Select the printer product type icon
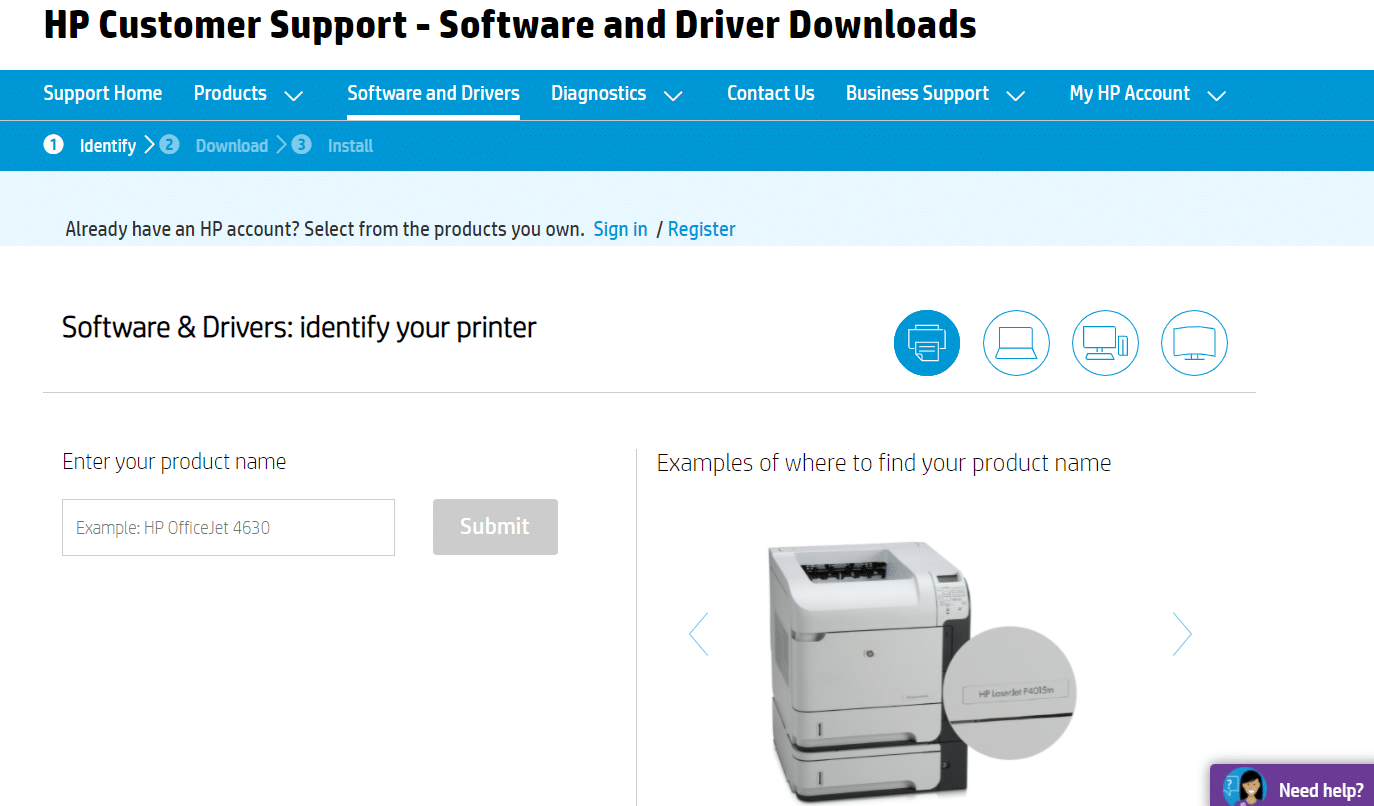1374x806 pixels. (x=926, y=343)
